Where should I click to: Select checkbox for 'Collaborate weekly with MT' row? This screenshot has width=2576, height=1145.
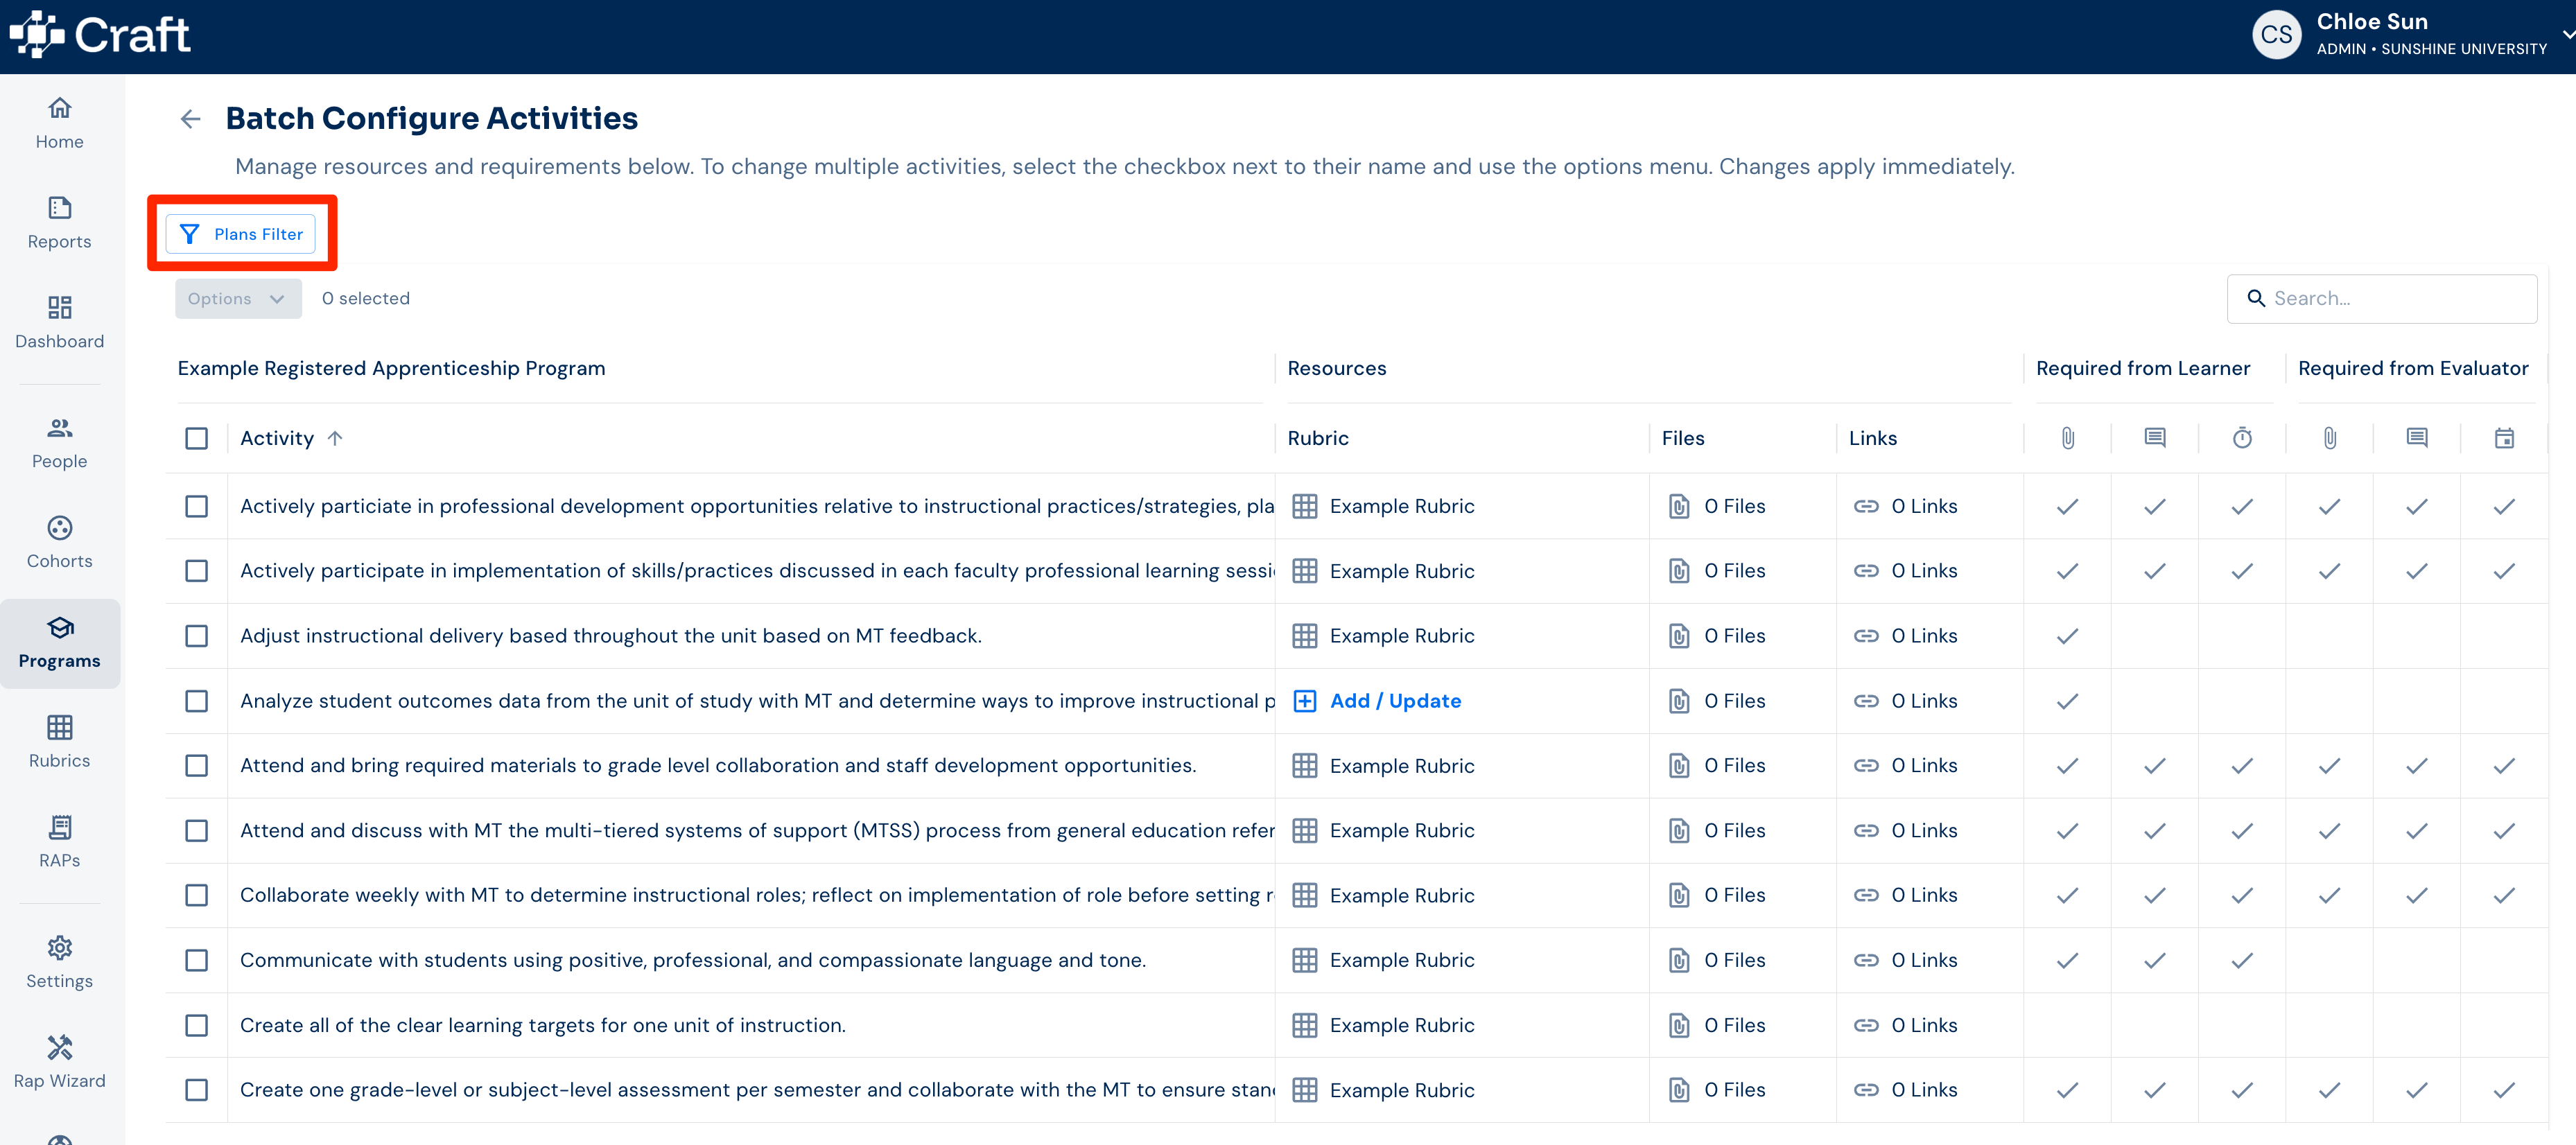(197, 895)
